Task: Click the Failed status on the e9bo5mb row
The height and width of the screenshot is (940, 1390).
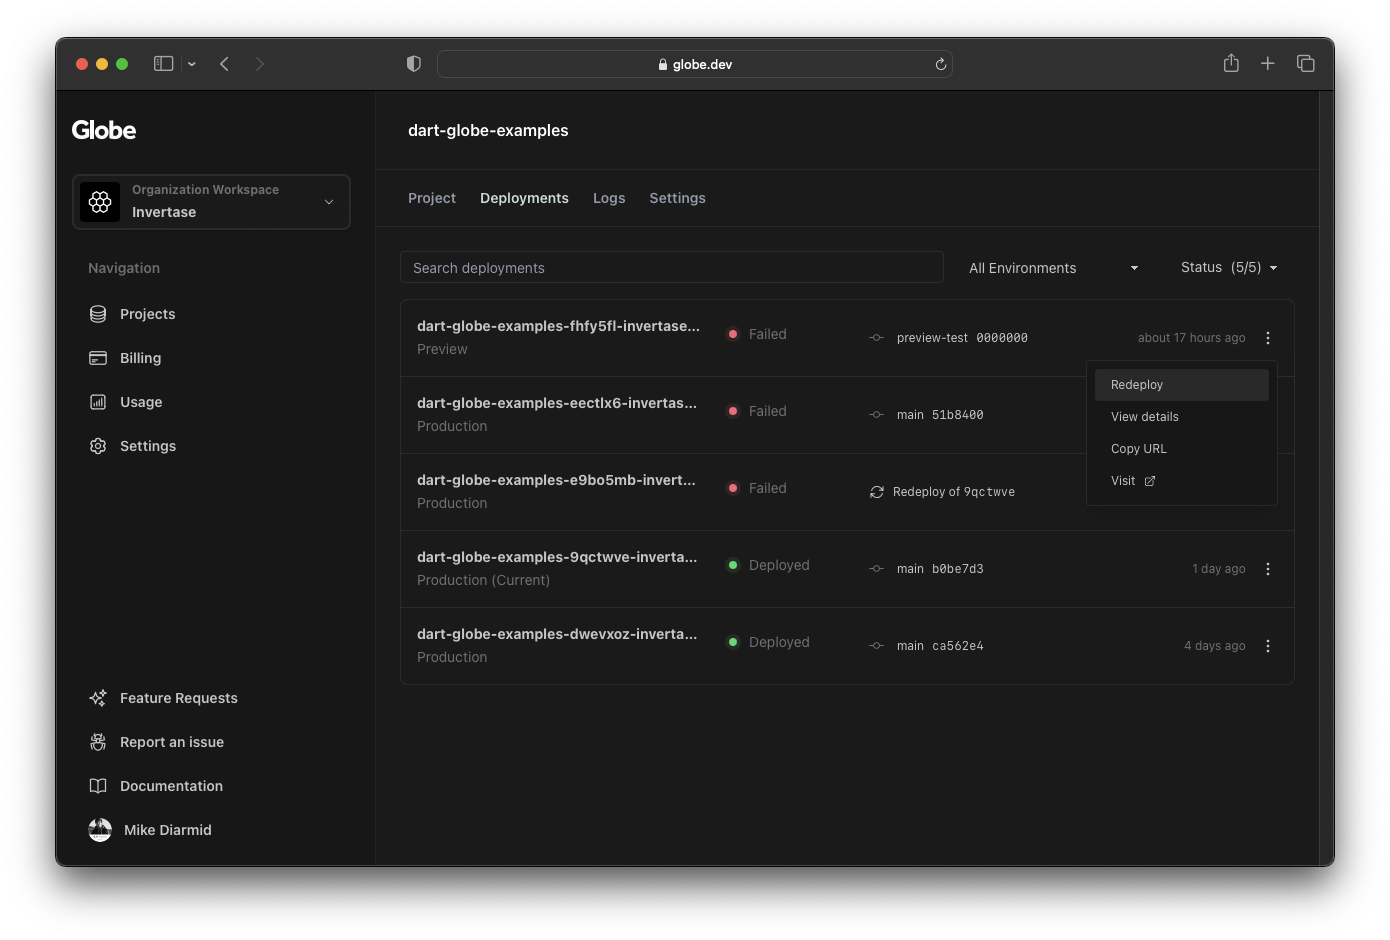Action: [x=757, y=488]
